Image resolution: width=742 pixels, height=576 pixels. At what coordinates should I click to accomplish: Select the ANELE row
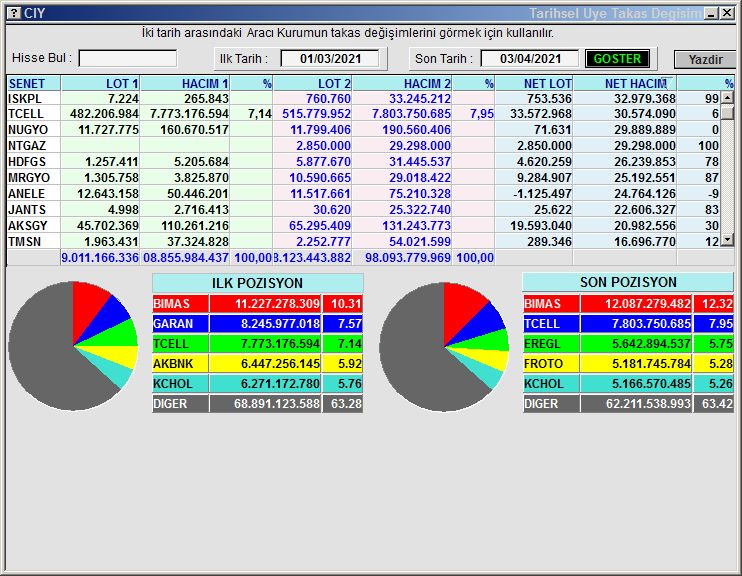363,194
